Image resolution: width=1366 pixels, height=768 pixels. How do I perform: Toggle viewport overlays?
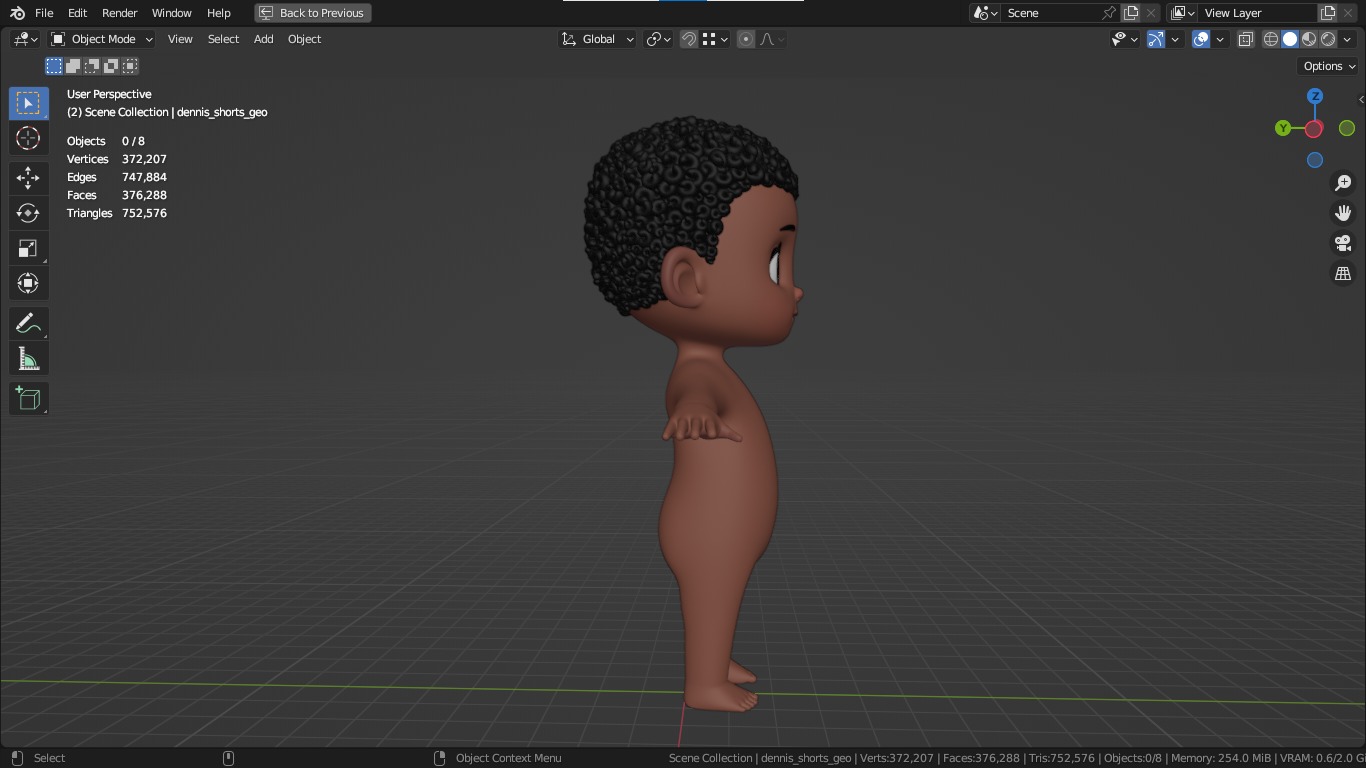[x=1201, y=39]
